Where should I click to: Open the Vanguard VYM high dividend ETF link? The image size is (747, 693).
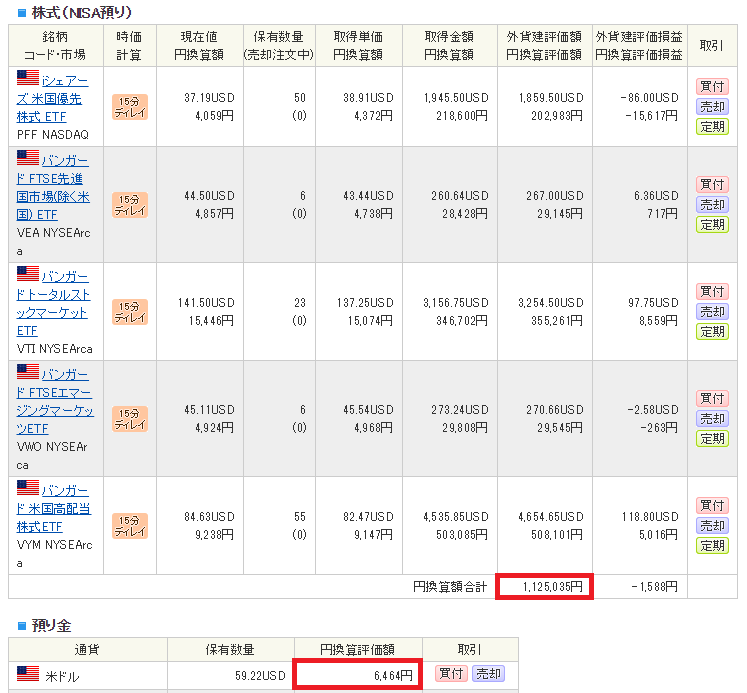pyautogui.click(x=53, y=509)
